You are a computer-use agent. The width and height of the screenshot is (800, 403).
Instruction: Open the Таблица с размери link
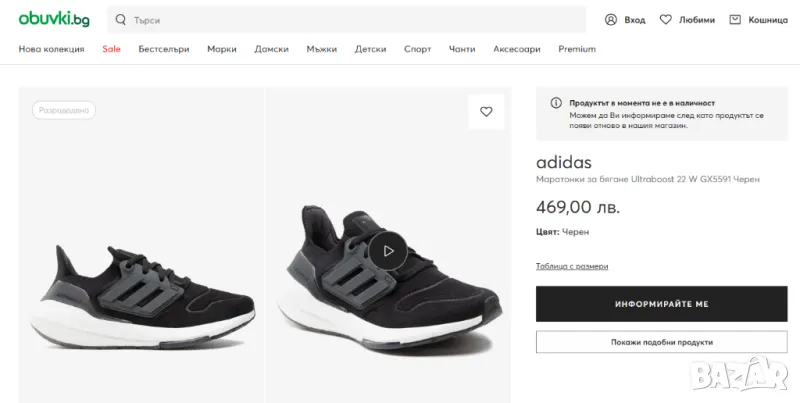point(572,266)
